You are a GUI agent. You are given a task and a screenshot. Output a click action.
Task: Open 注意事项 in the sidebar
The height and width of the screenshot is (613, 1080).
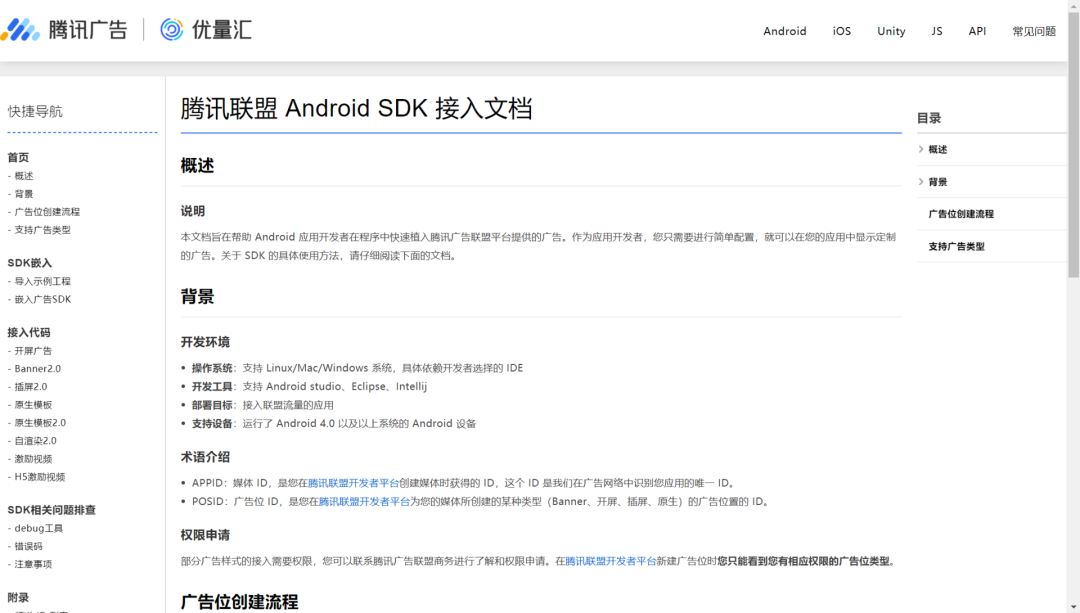click(33, 564)
